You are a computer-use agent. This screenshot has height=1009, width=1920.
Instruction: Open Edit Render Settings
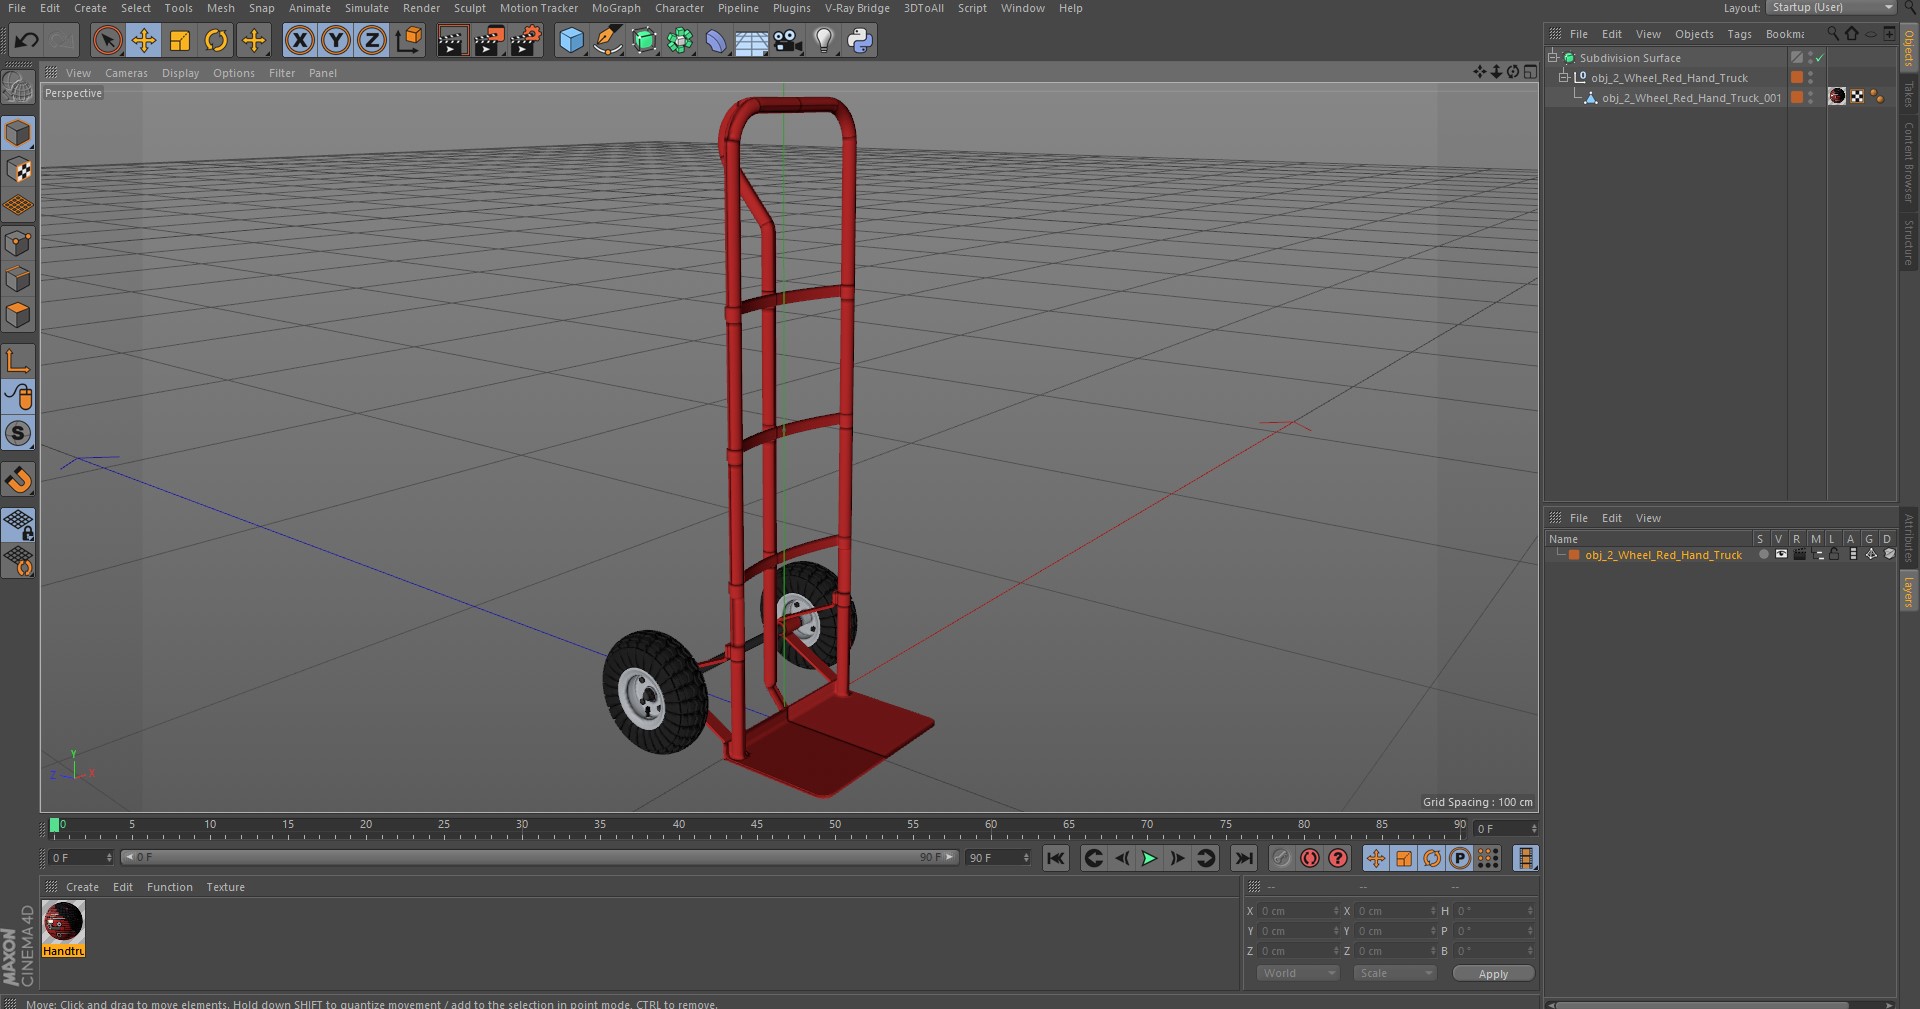coord(526,41)
